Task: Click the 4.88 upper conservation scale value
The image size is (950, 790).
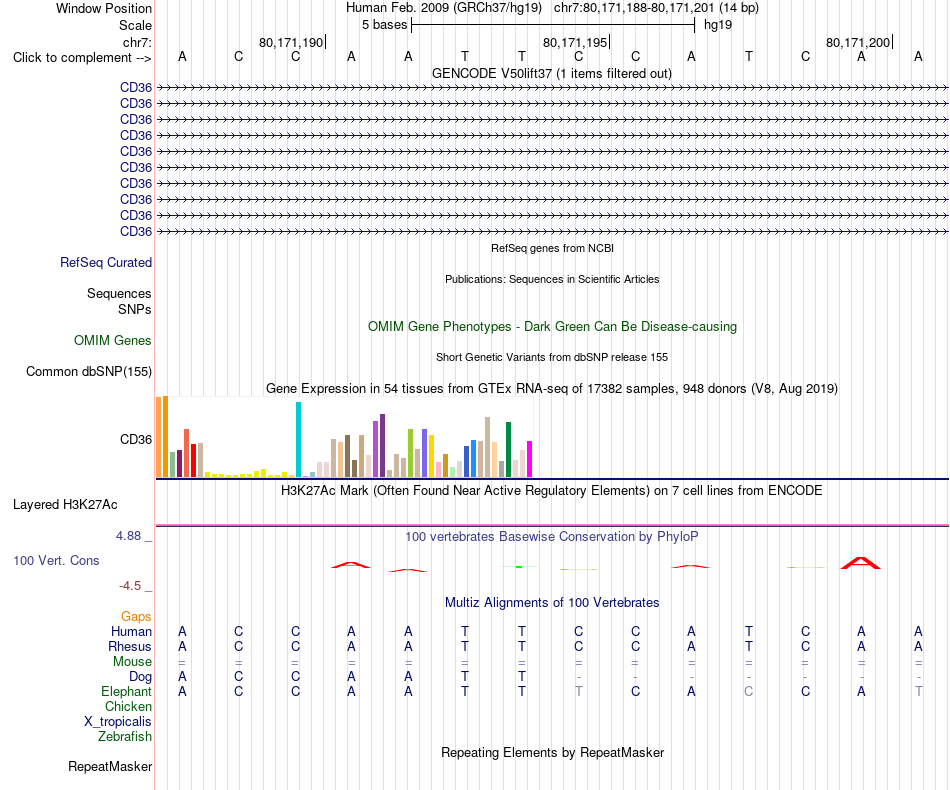Action: coord(128,536)
